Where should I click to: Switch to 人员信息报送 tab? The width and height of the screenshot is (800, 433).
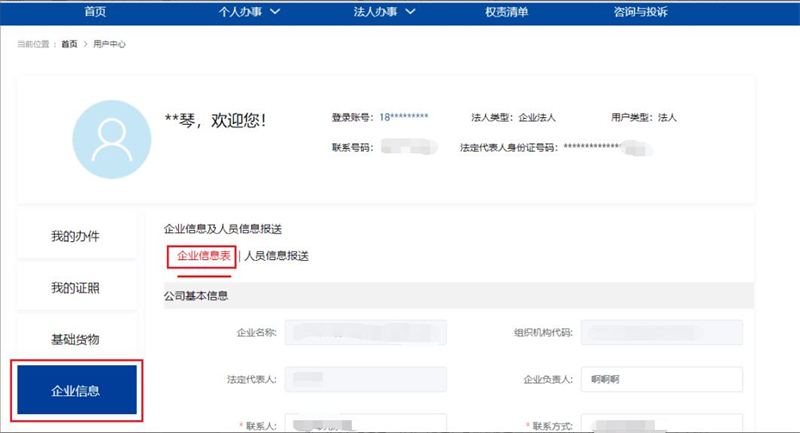[277, 256]
